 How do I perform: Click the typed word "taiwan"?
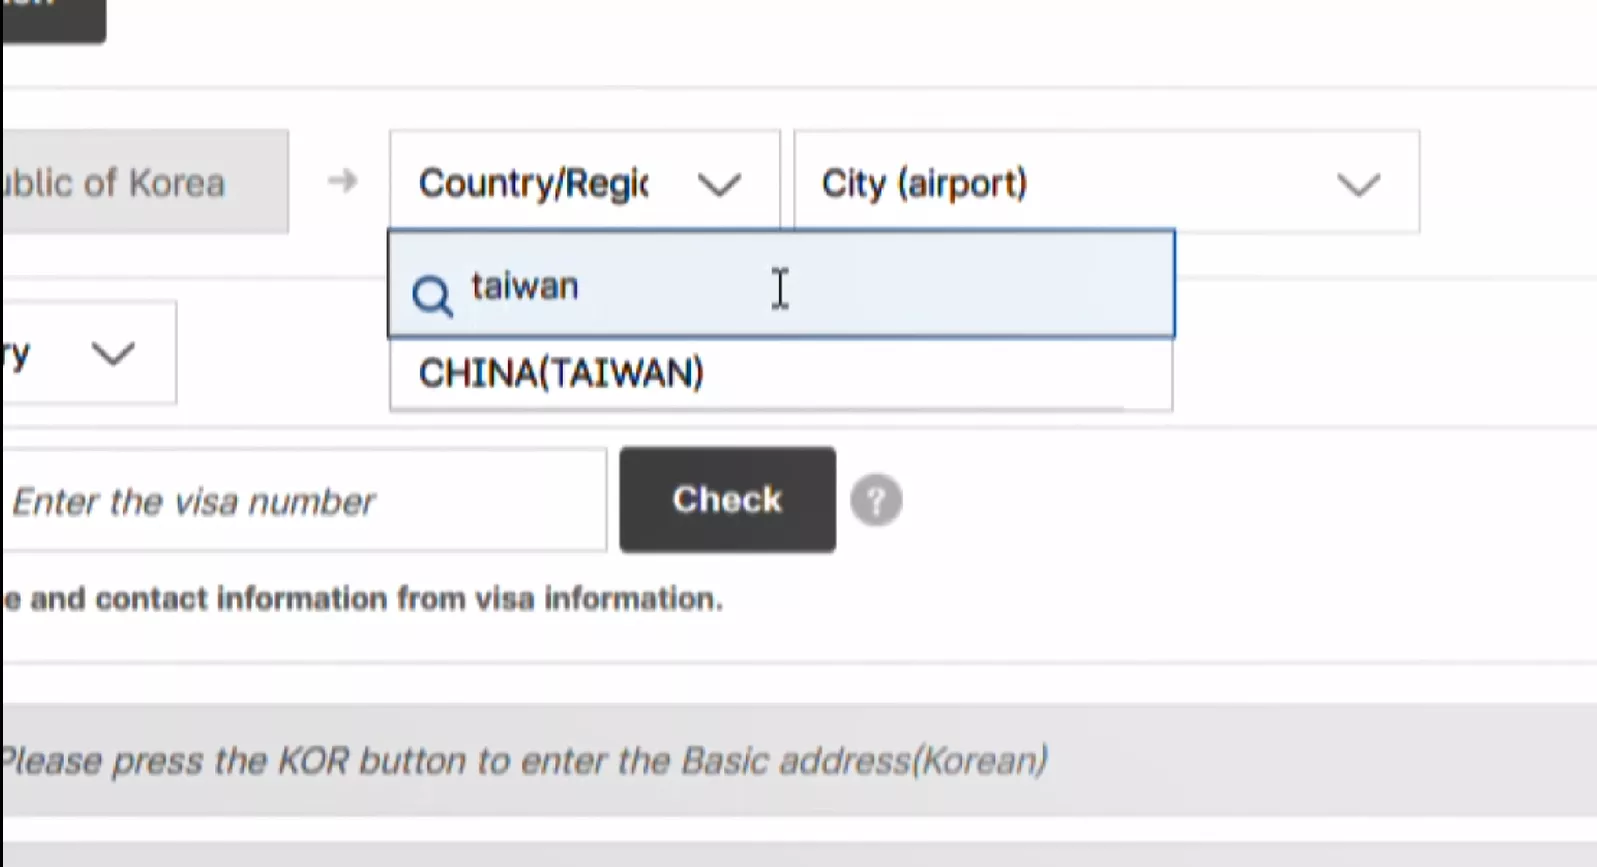click(525, 287)
